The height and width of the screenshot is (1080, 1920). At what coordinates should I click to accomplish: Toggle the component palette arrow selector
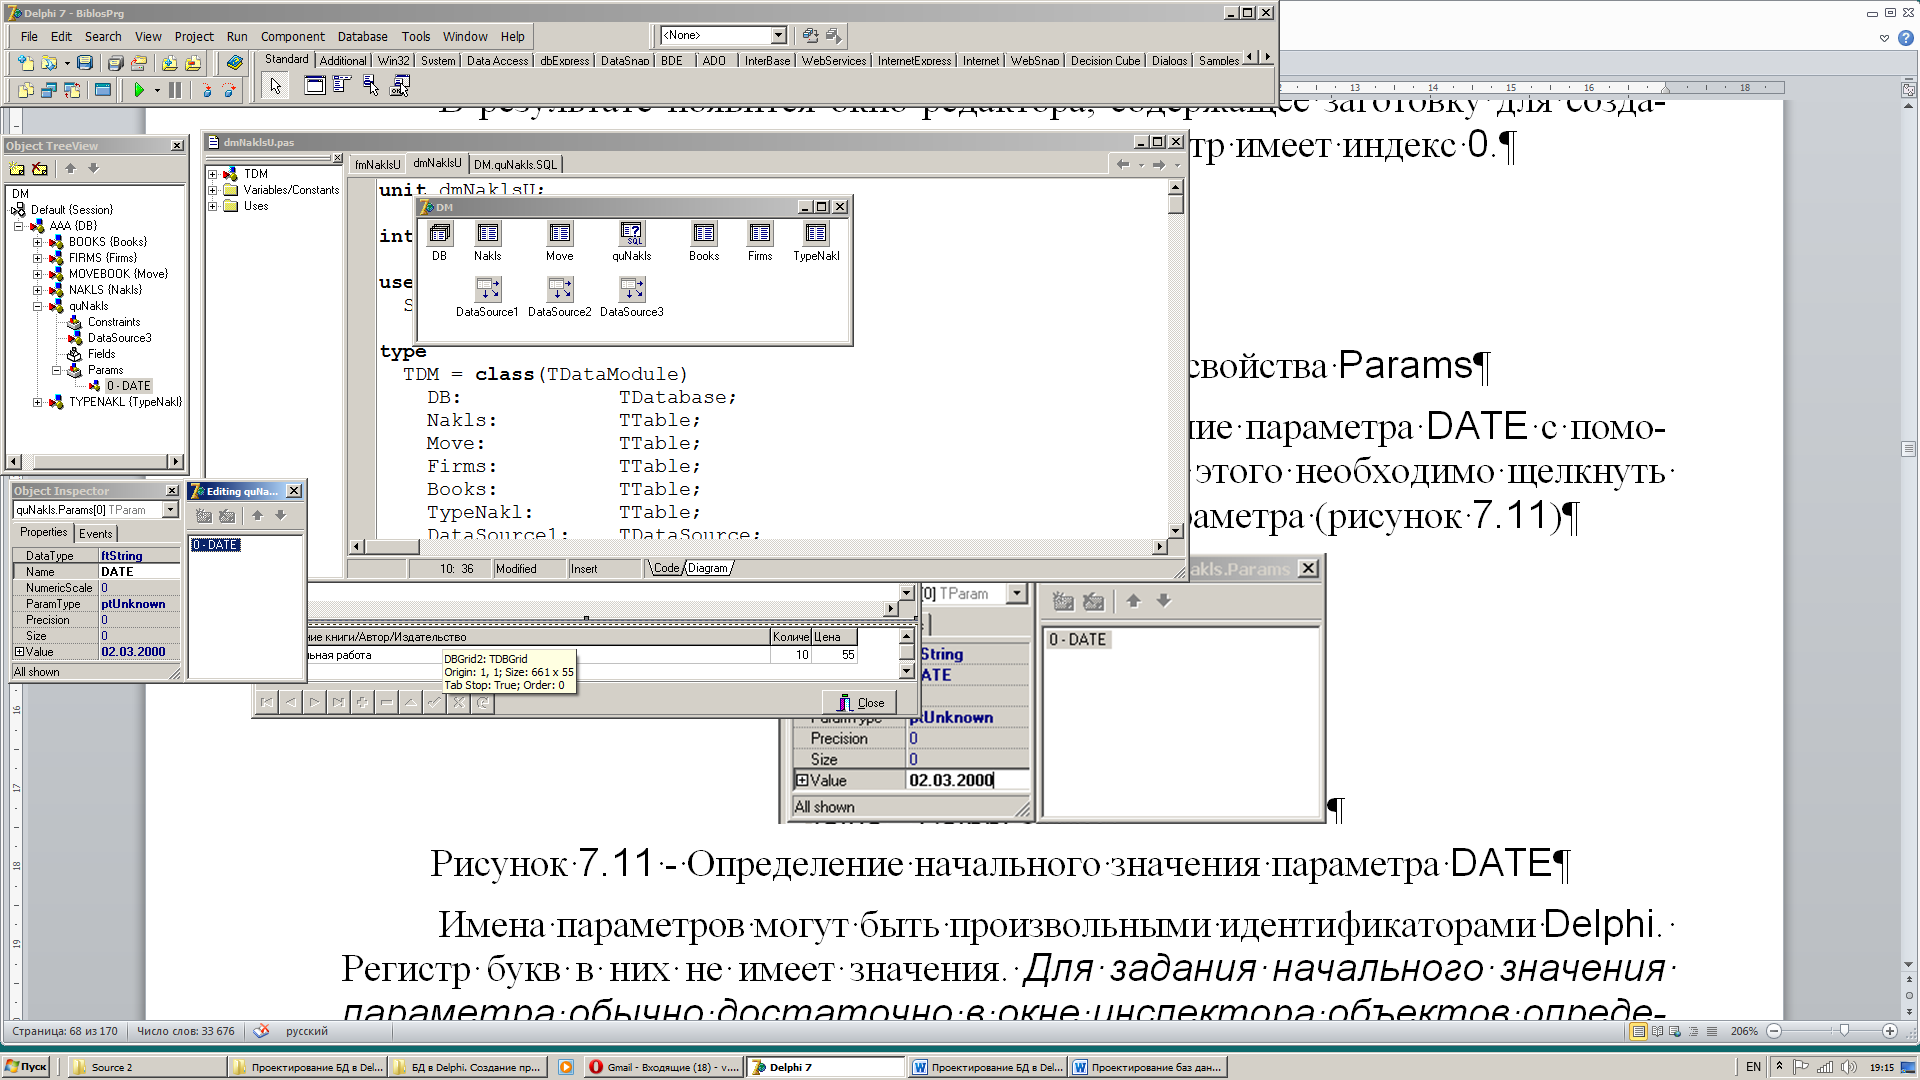click(276, 86)
